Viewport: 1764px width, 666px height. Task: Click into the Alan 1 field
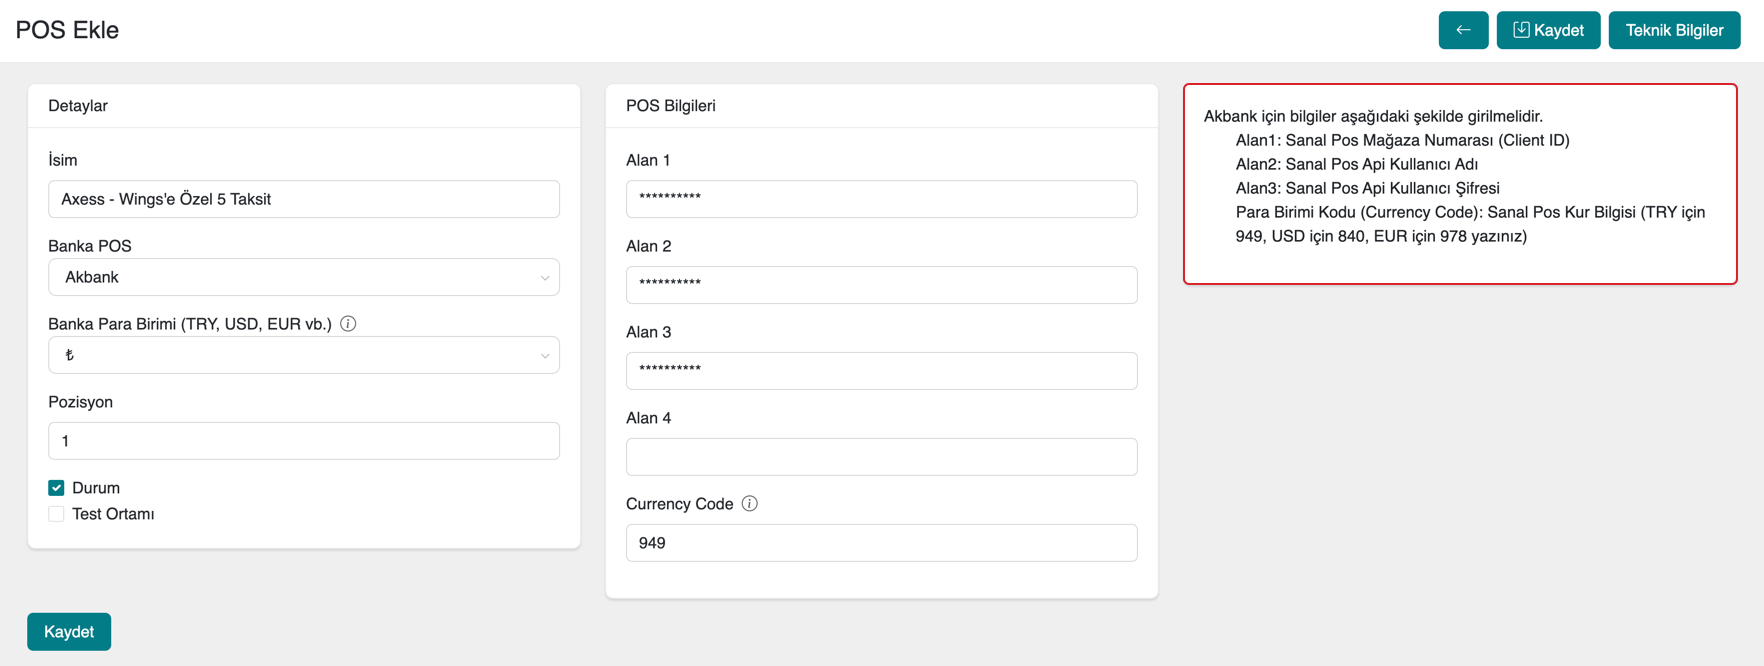coord(881,199)
